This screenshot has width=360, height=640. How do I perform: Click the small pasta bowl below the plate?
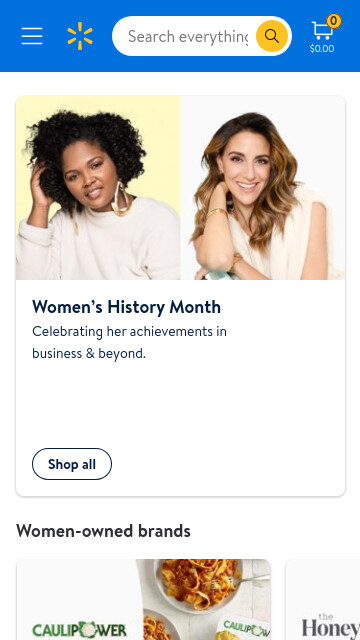162,627
